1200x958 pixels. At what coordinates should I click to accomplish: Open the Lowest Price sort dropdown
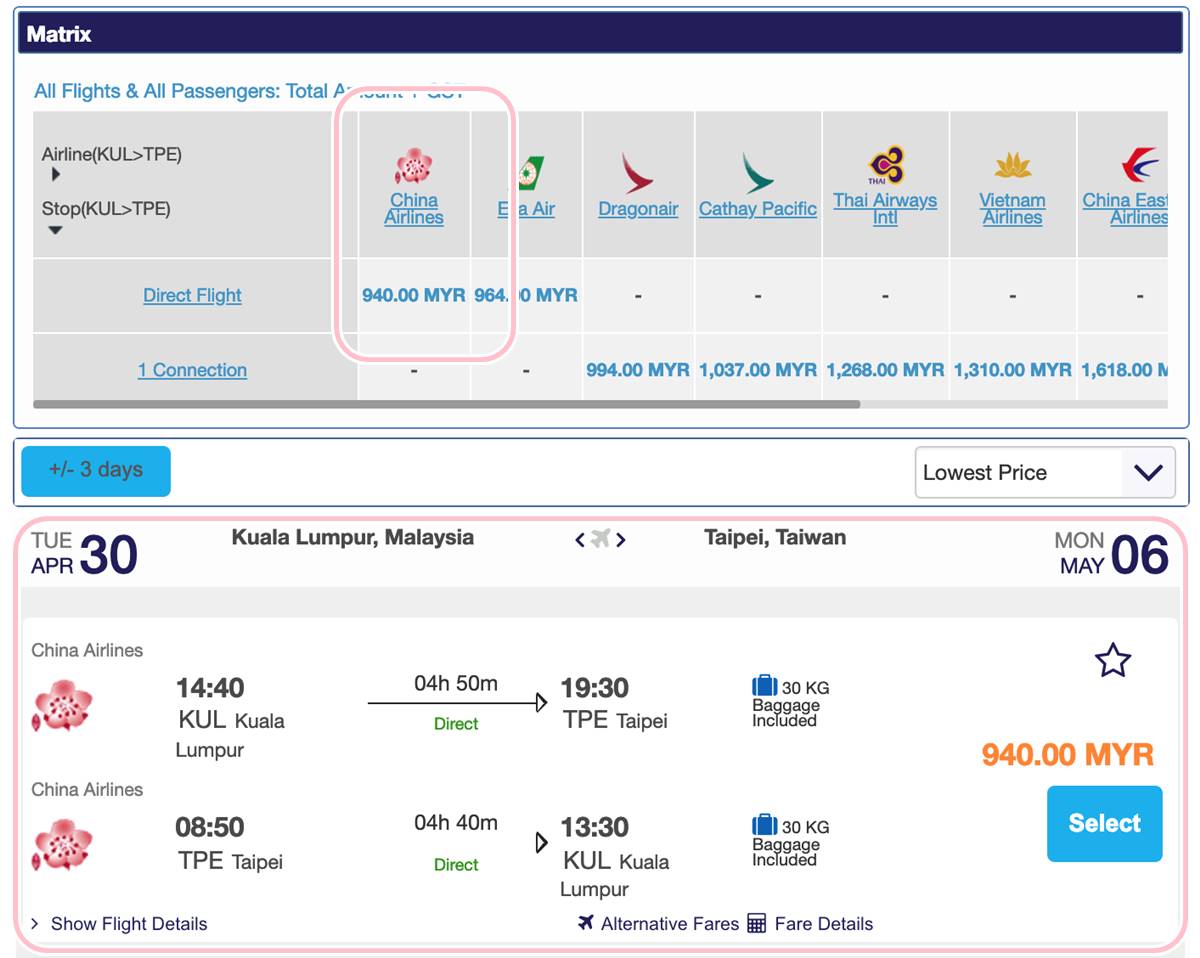coord(1044,473)
